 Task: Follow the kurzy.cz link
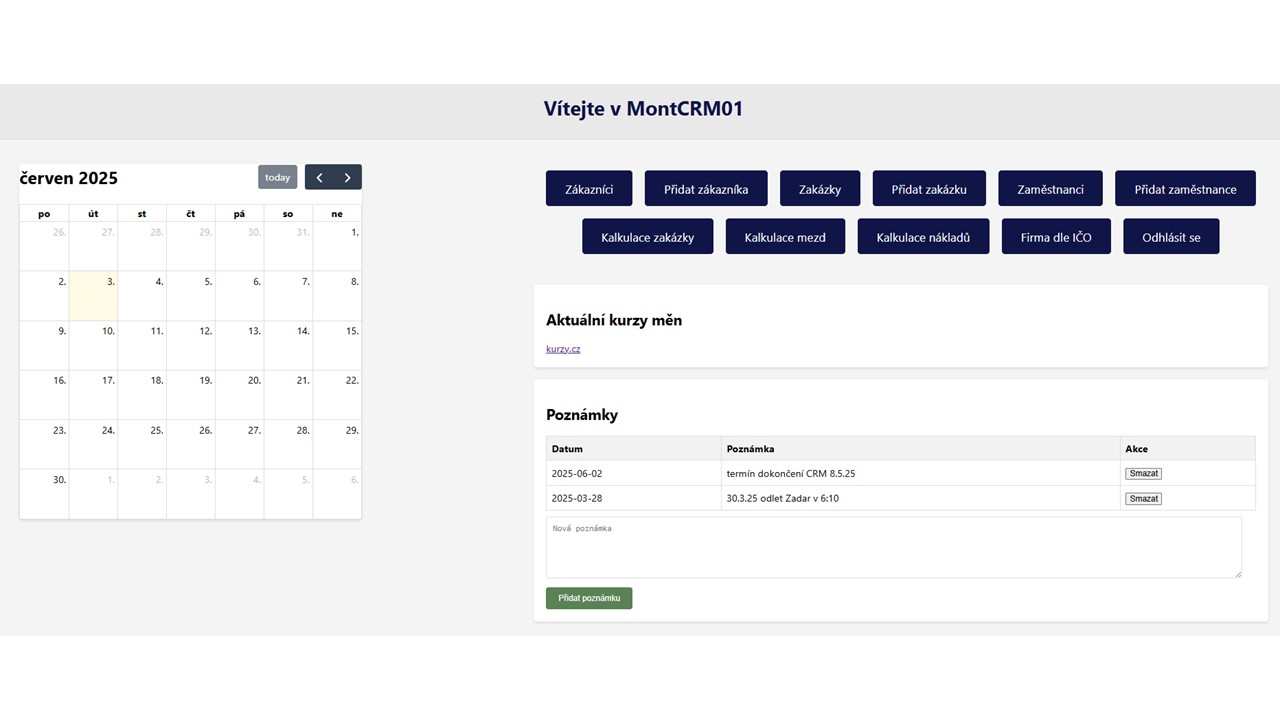pyautogui.click(x=563, y=349)
